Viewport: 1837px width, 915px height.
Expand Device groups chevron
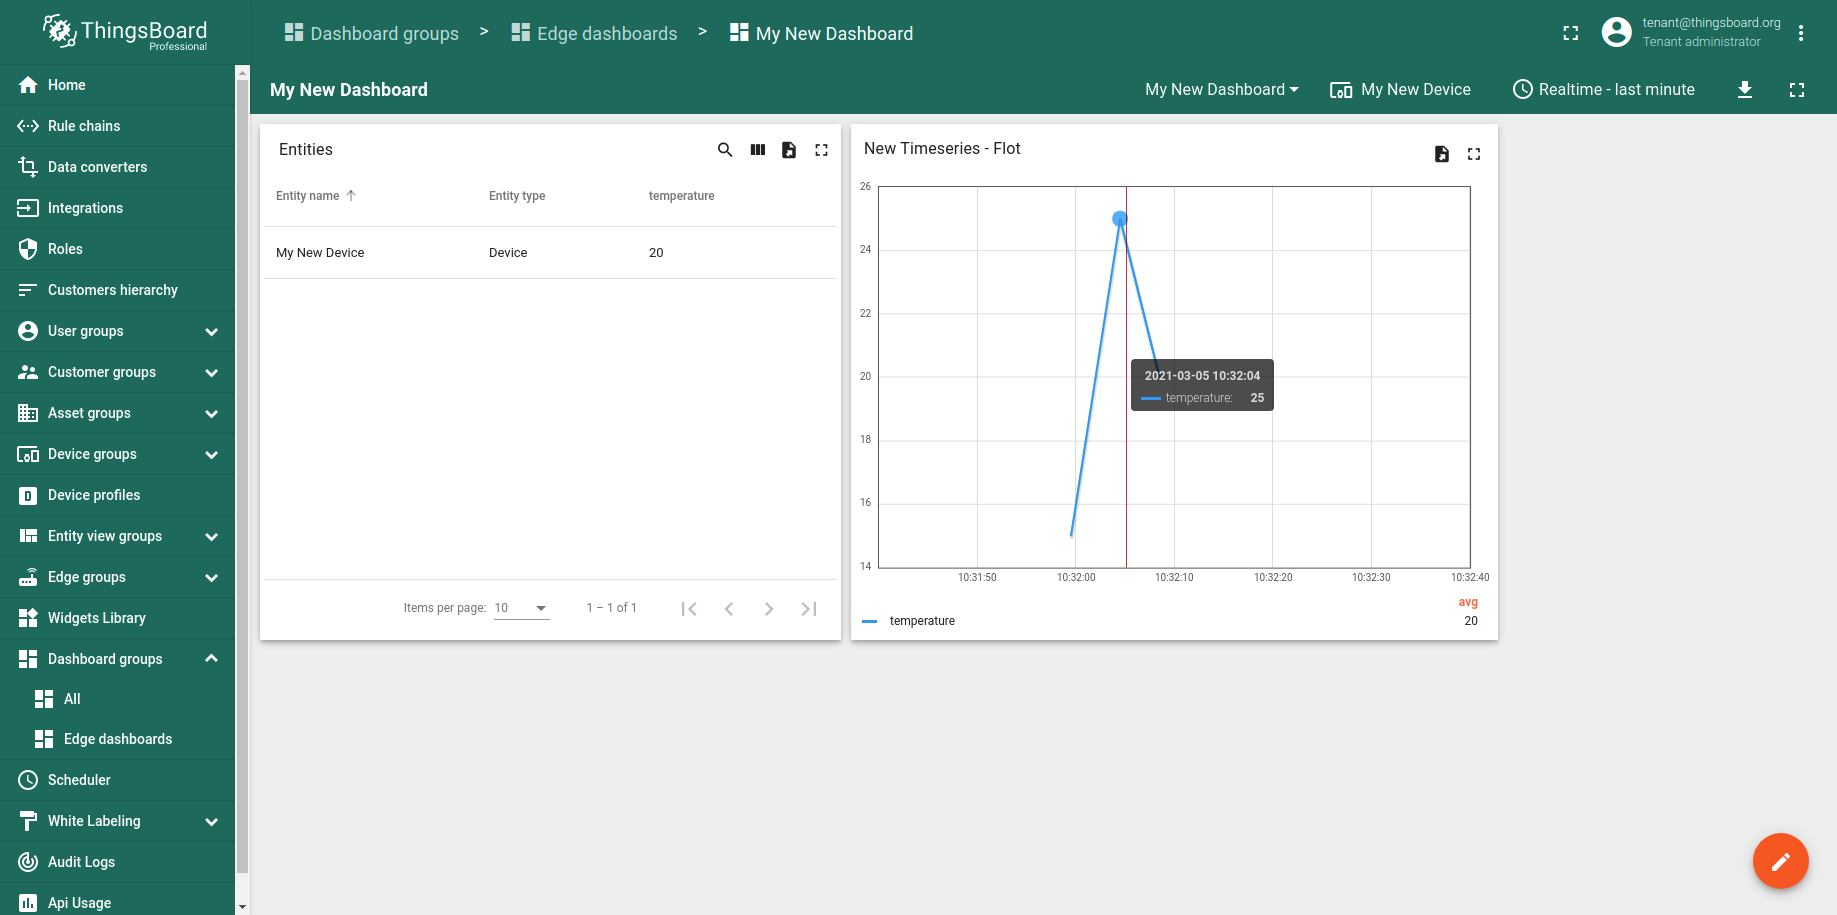[x=211, y=454]
